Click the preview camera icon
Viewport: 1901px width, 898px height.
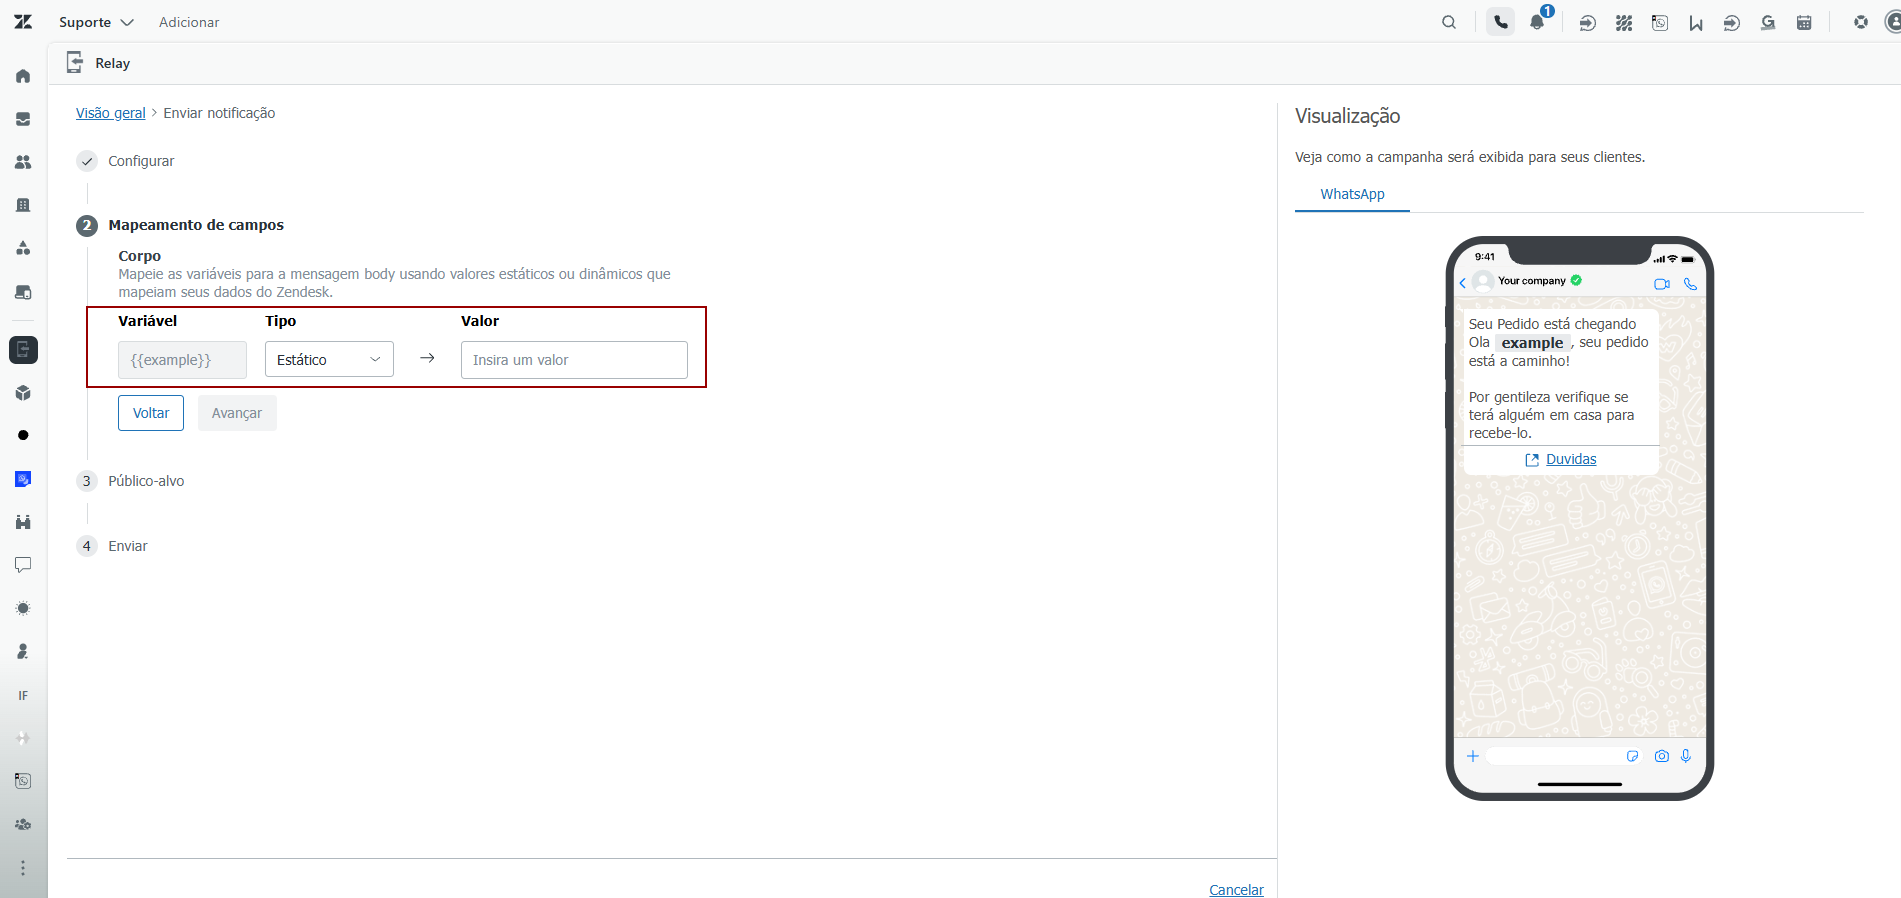(x=1662, y=756)
